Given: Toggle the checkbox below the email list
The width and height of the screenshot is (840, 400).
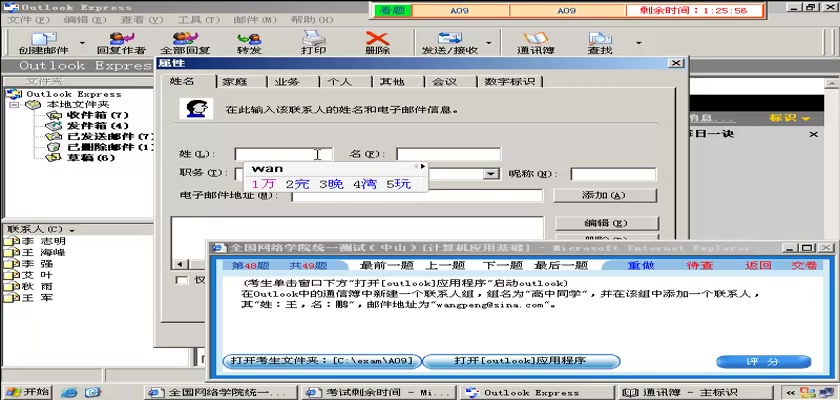Looking at the screenshot, I should pos(183,280).
